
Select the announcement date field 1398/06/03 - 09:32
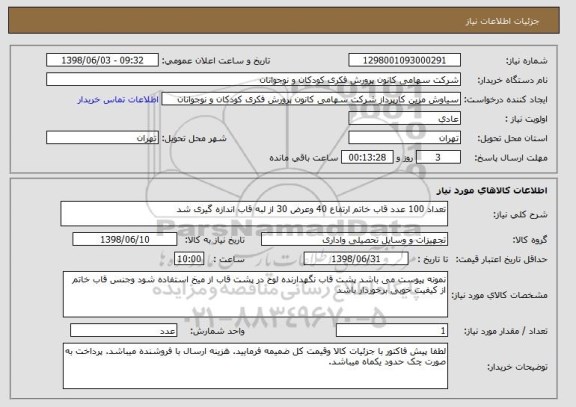tap(102, 60)
